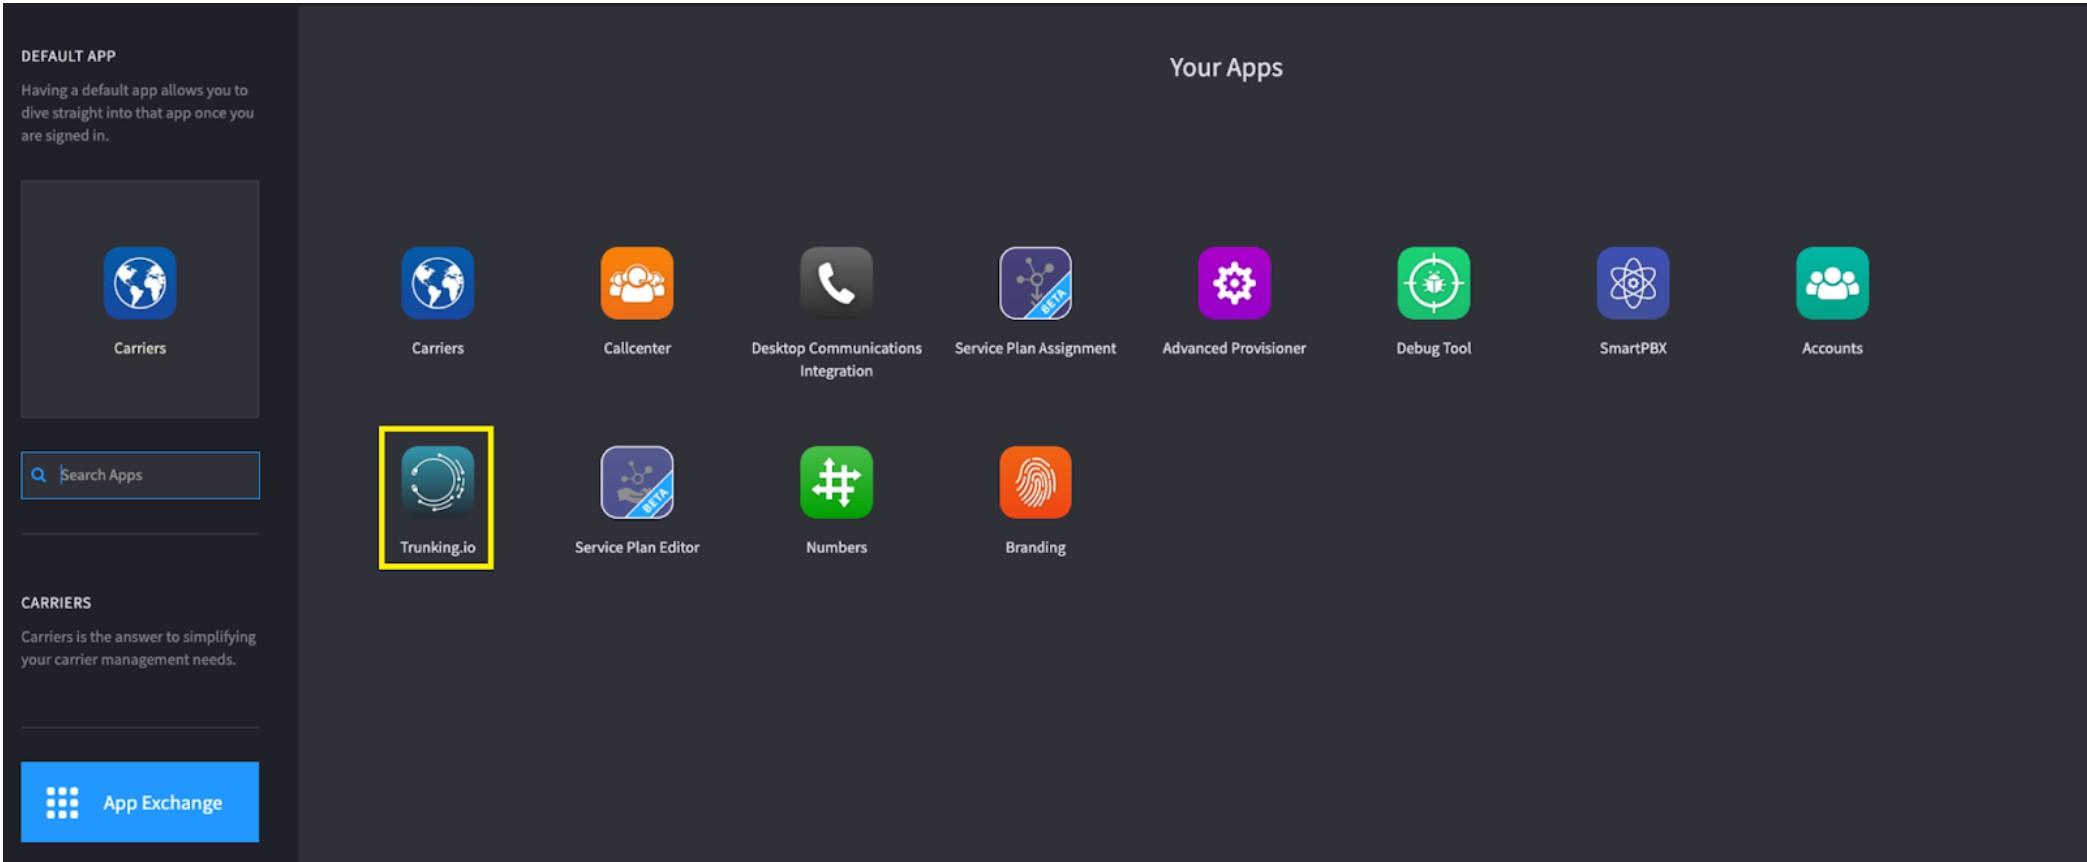
Task: Open the green Numbers app icon
Action: [x=836, y=483]
